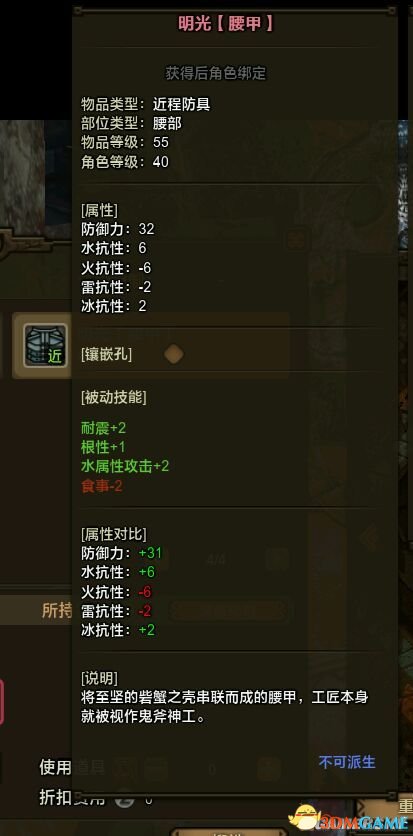Click the 使用道具 label
413x836 pixels.
click(72, 768)
